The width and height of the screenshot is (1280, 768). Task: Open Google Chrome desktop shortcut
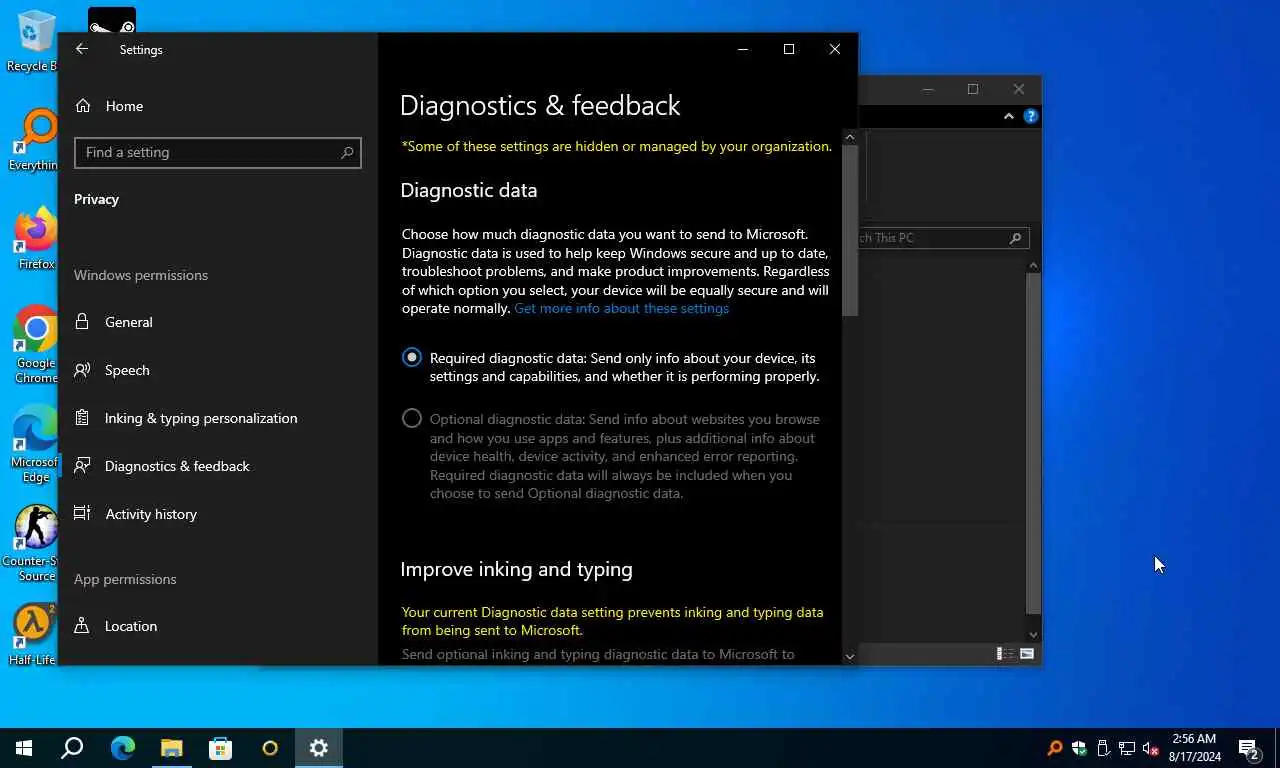tap(36, 344)
